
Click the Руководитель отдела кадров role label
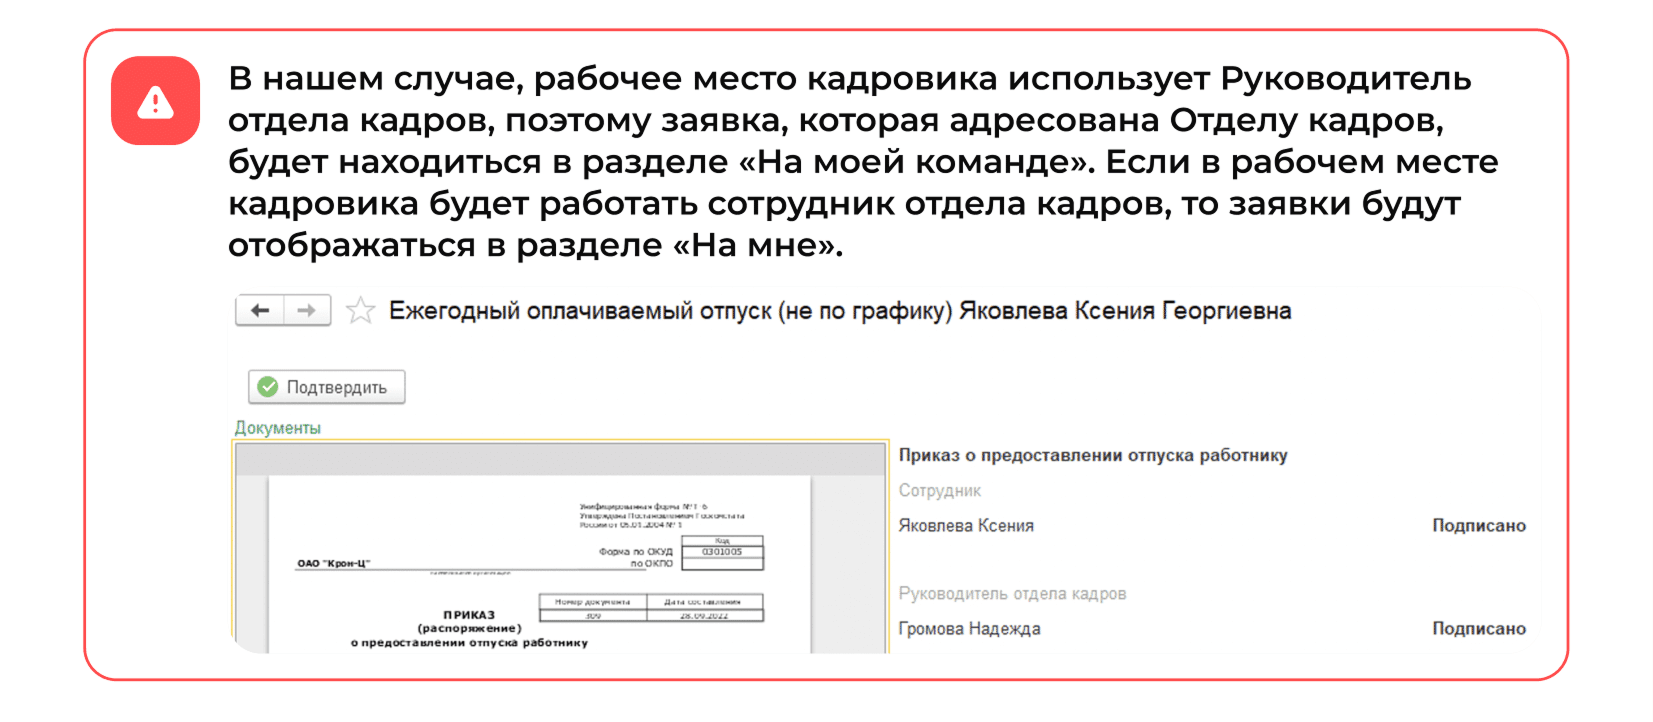pyautogui.click(x=1011, y=594)
